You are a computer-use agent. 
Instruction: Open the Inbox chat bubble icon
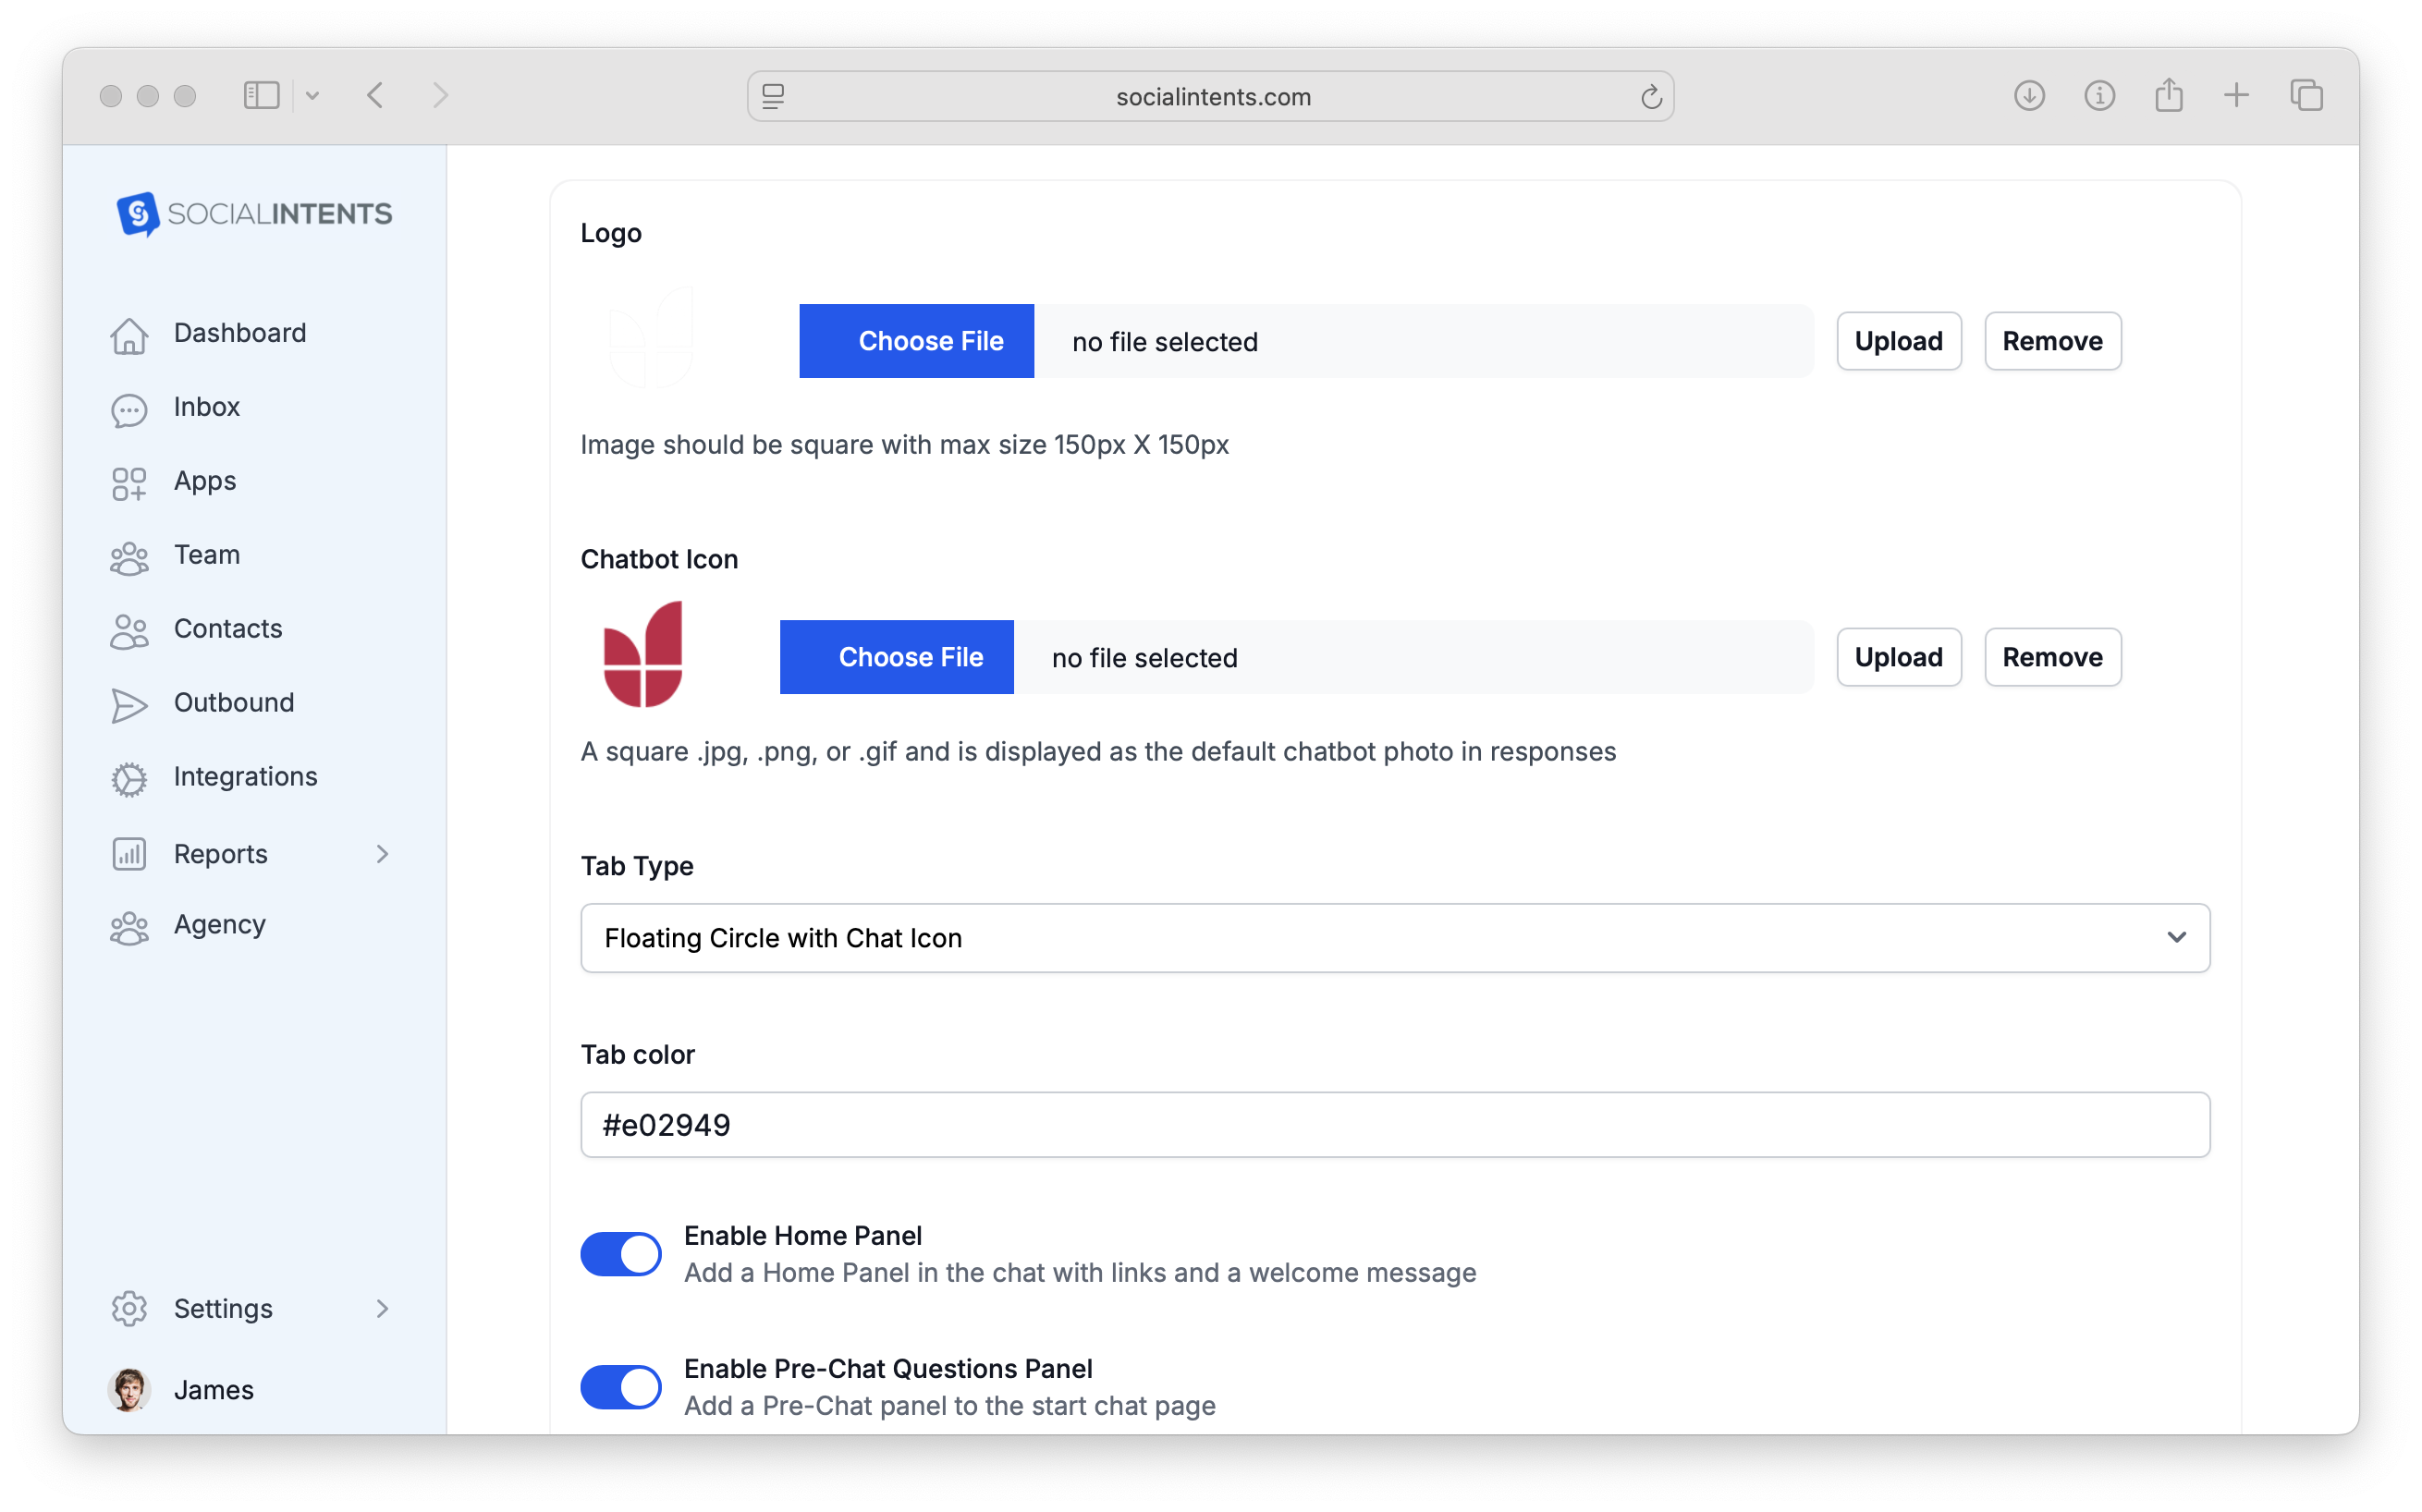click(x=129, y=409)
